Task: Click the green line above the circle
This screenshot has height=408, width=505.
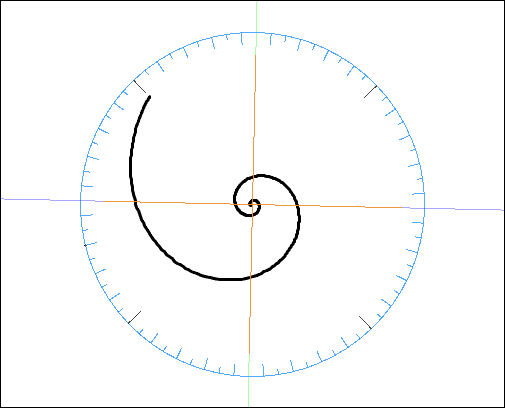Action: (256, 17)
